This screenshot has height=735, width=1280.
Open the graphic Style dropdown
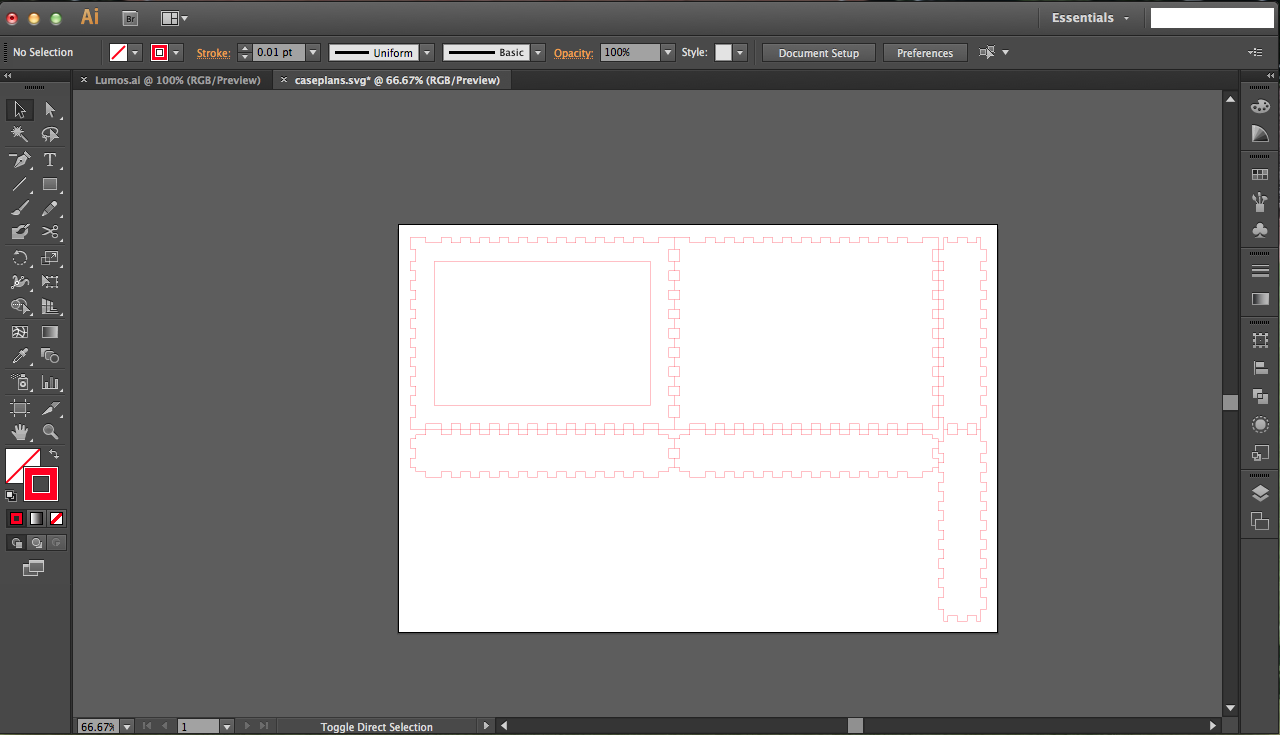click(740, 52)
